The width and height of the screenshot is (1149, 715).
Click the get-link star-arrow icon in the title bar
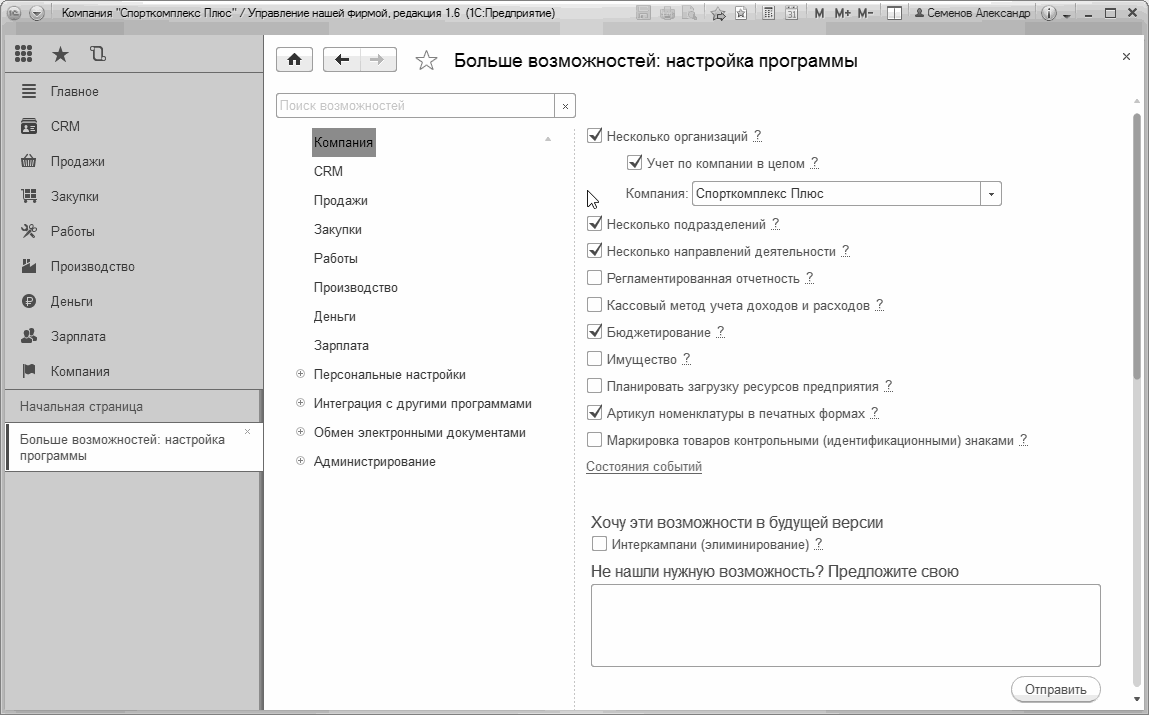tap(718, 13)
